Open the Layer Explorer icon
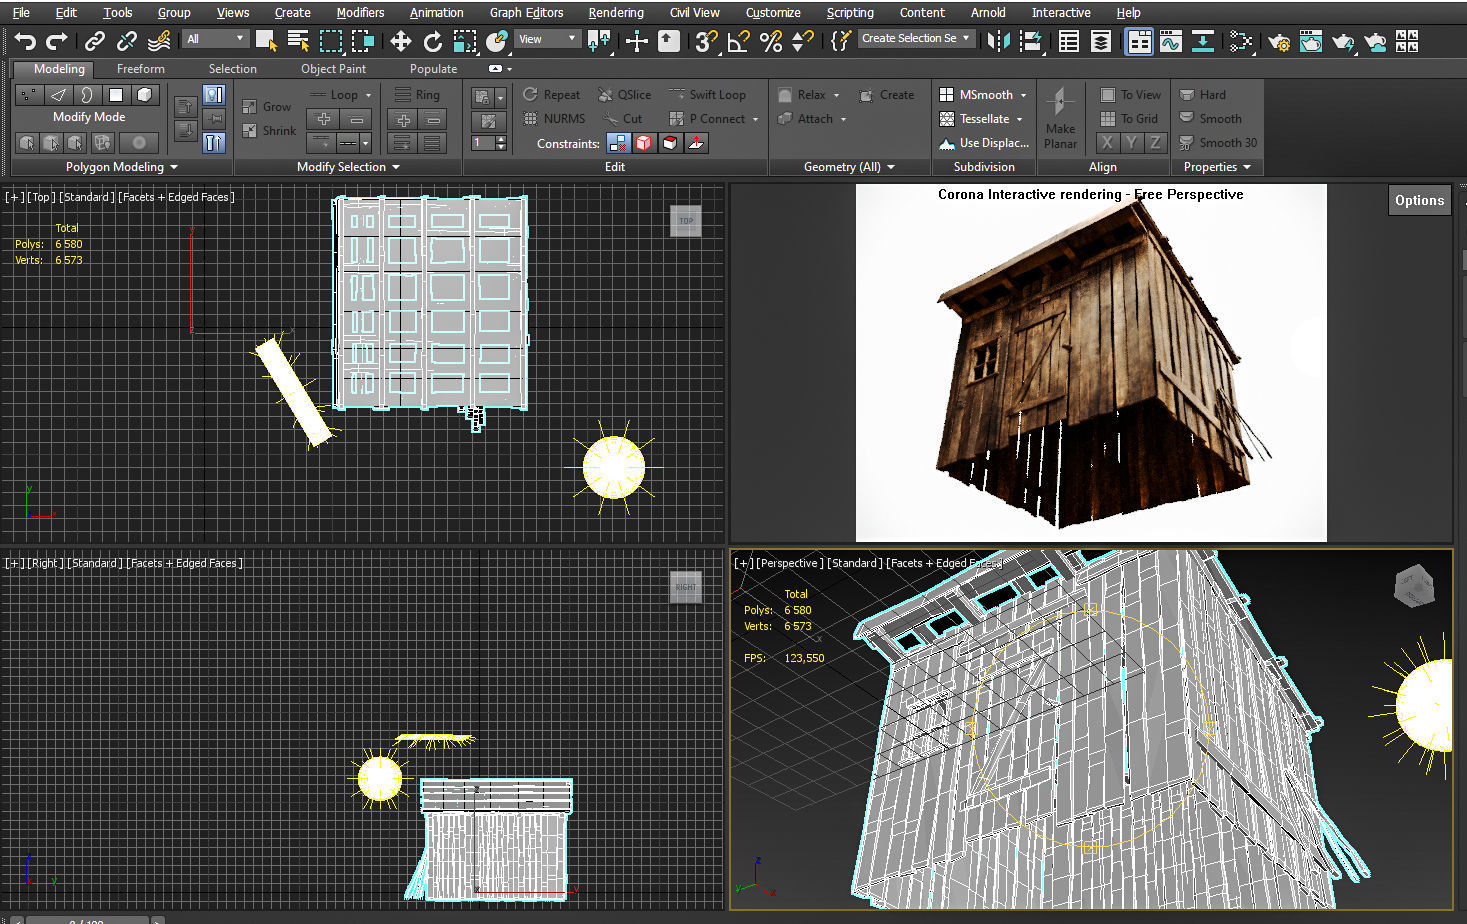This screenshot has height=924, width=1467. click(1101, 41)
